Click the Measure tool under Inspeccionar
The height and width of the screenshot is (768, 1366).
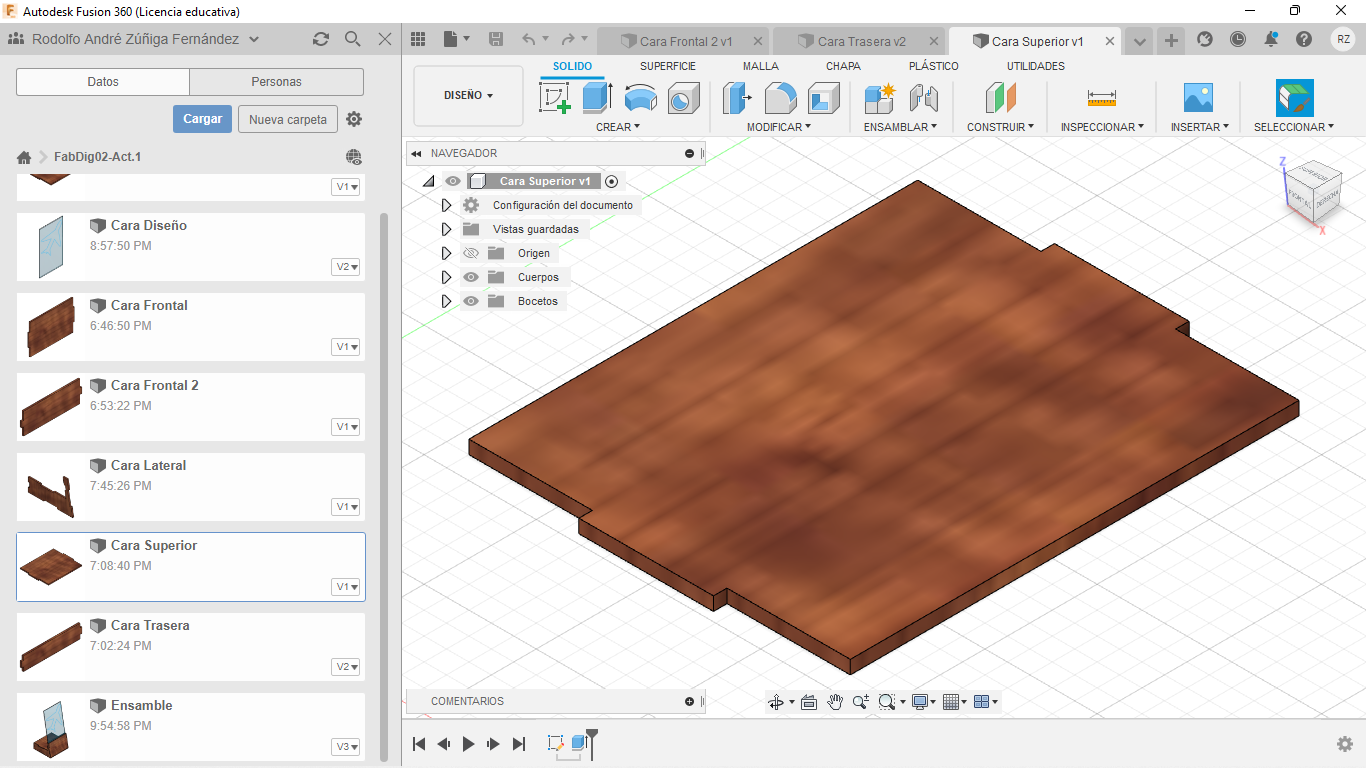1101,98
